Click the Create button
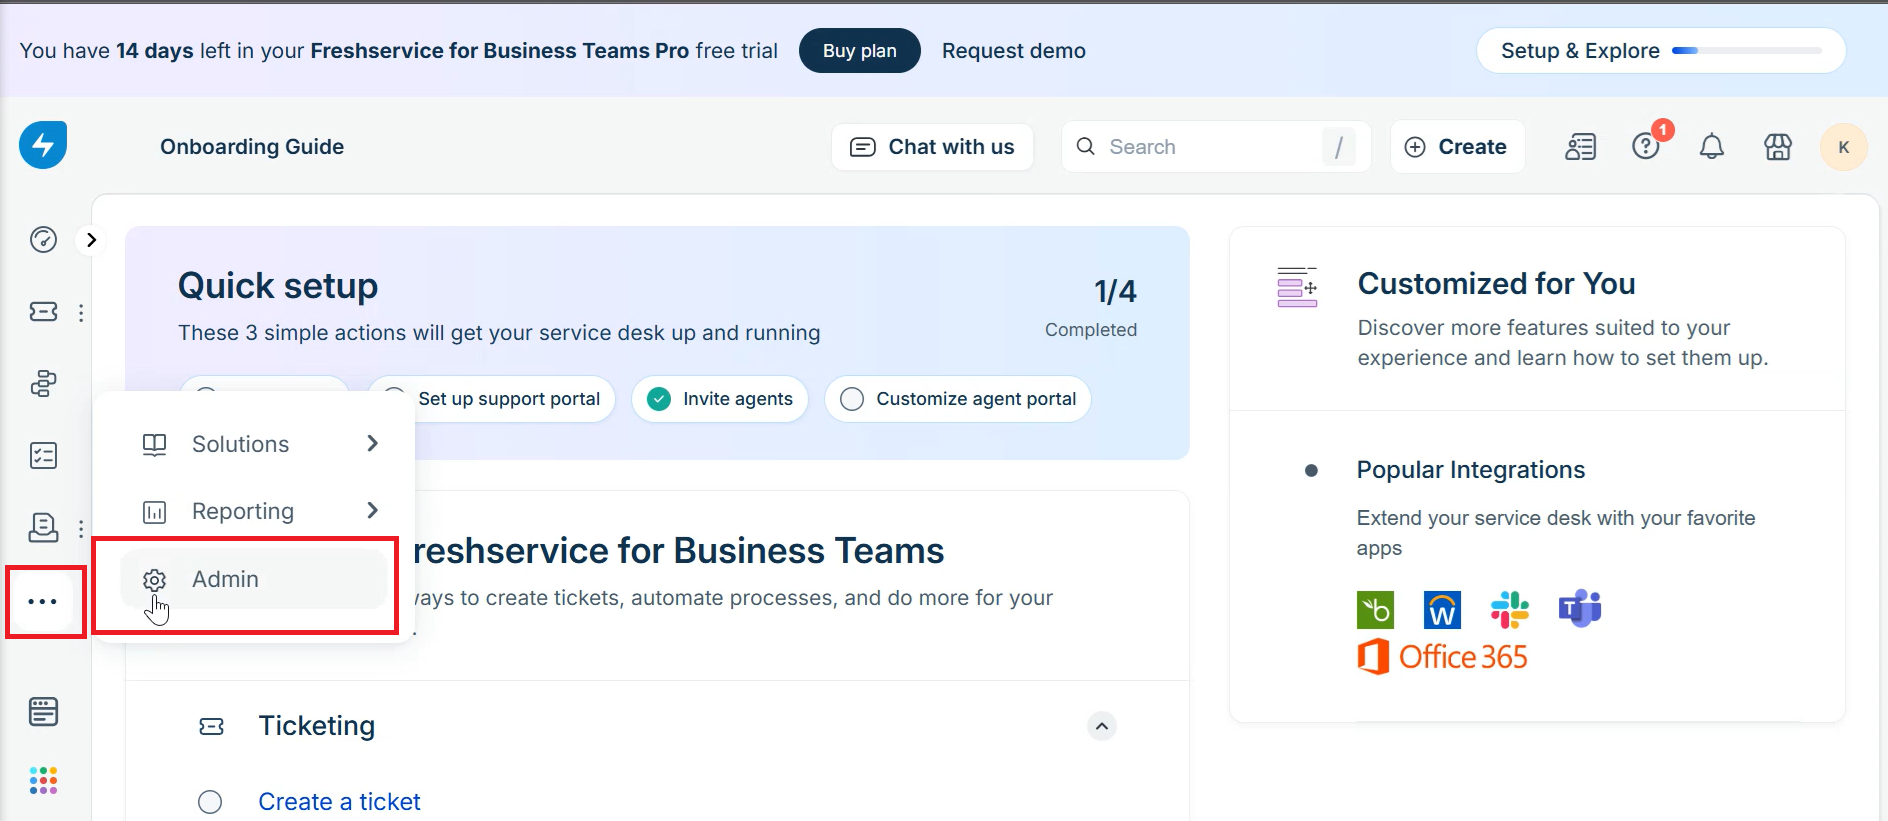Screen dimensions: 1888x821 click(x=1457, y=147)
